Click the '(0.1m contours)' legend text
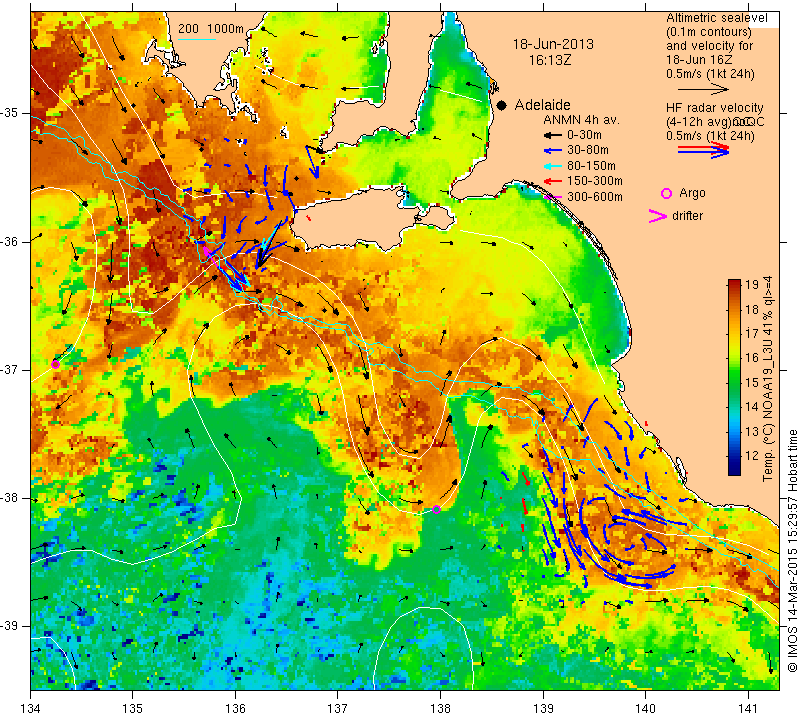 coord(708,32)
